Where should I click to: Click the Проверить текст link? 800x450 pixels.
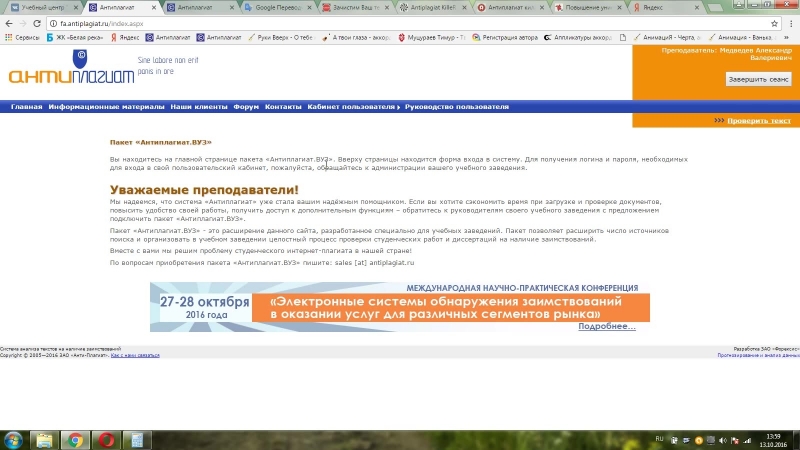point(759,120)
